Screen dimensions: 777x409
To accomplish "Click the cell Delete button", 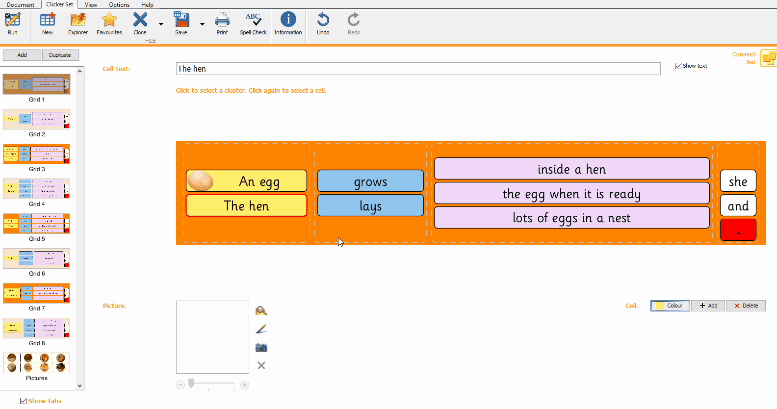I will 746,305.
